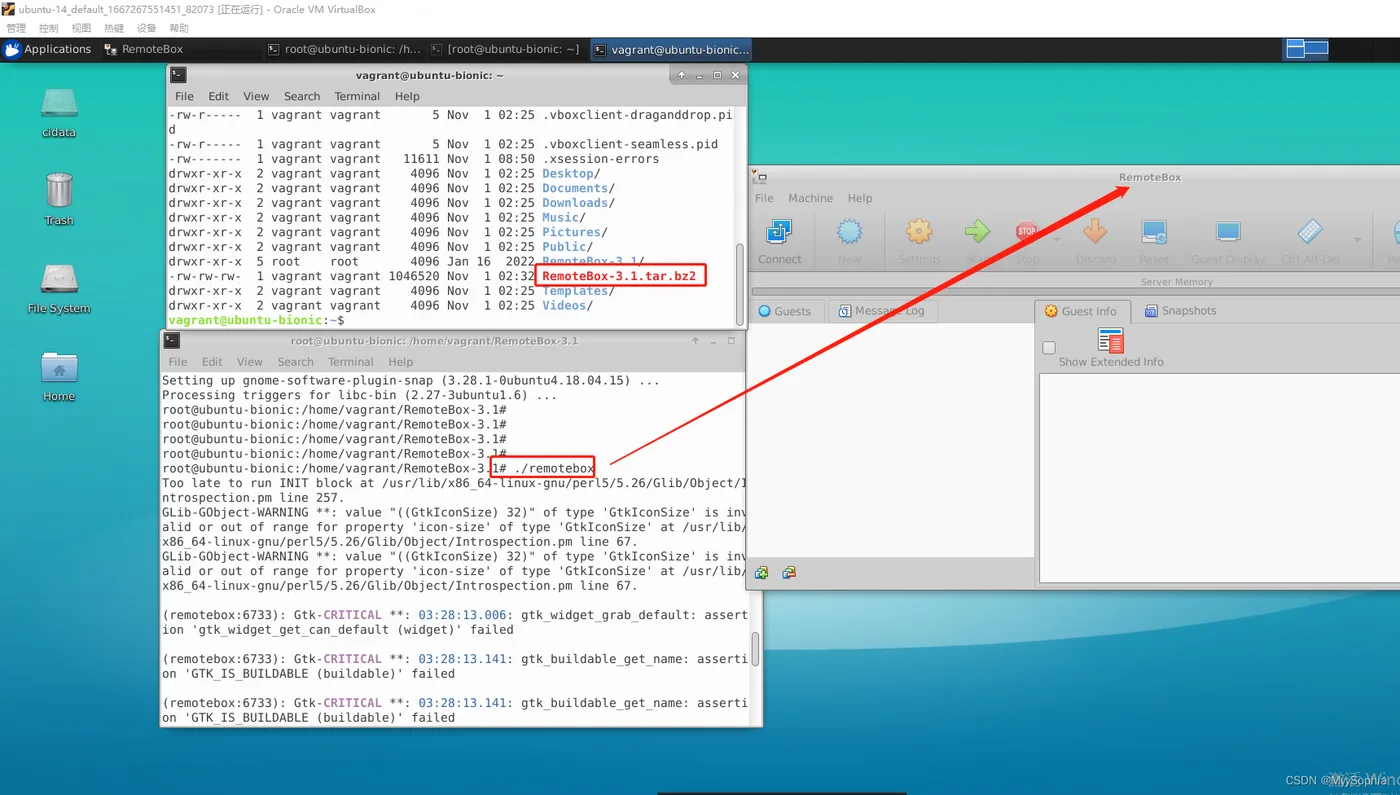Image resolution: width=1400 pixels, height=795 pixels.
Task: Click the red Stop sign toolbar icon
Action: coord(1027,231)
